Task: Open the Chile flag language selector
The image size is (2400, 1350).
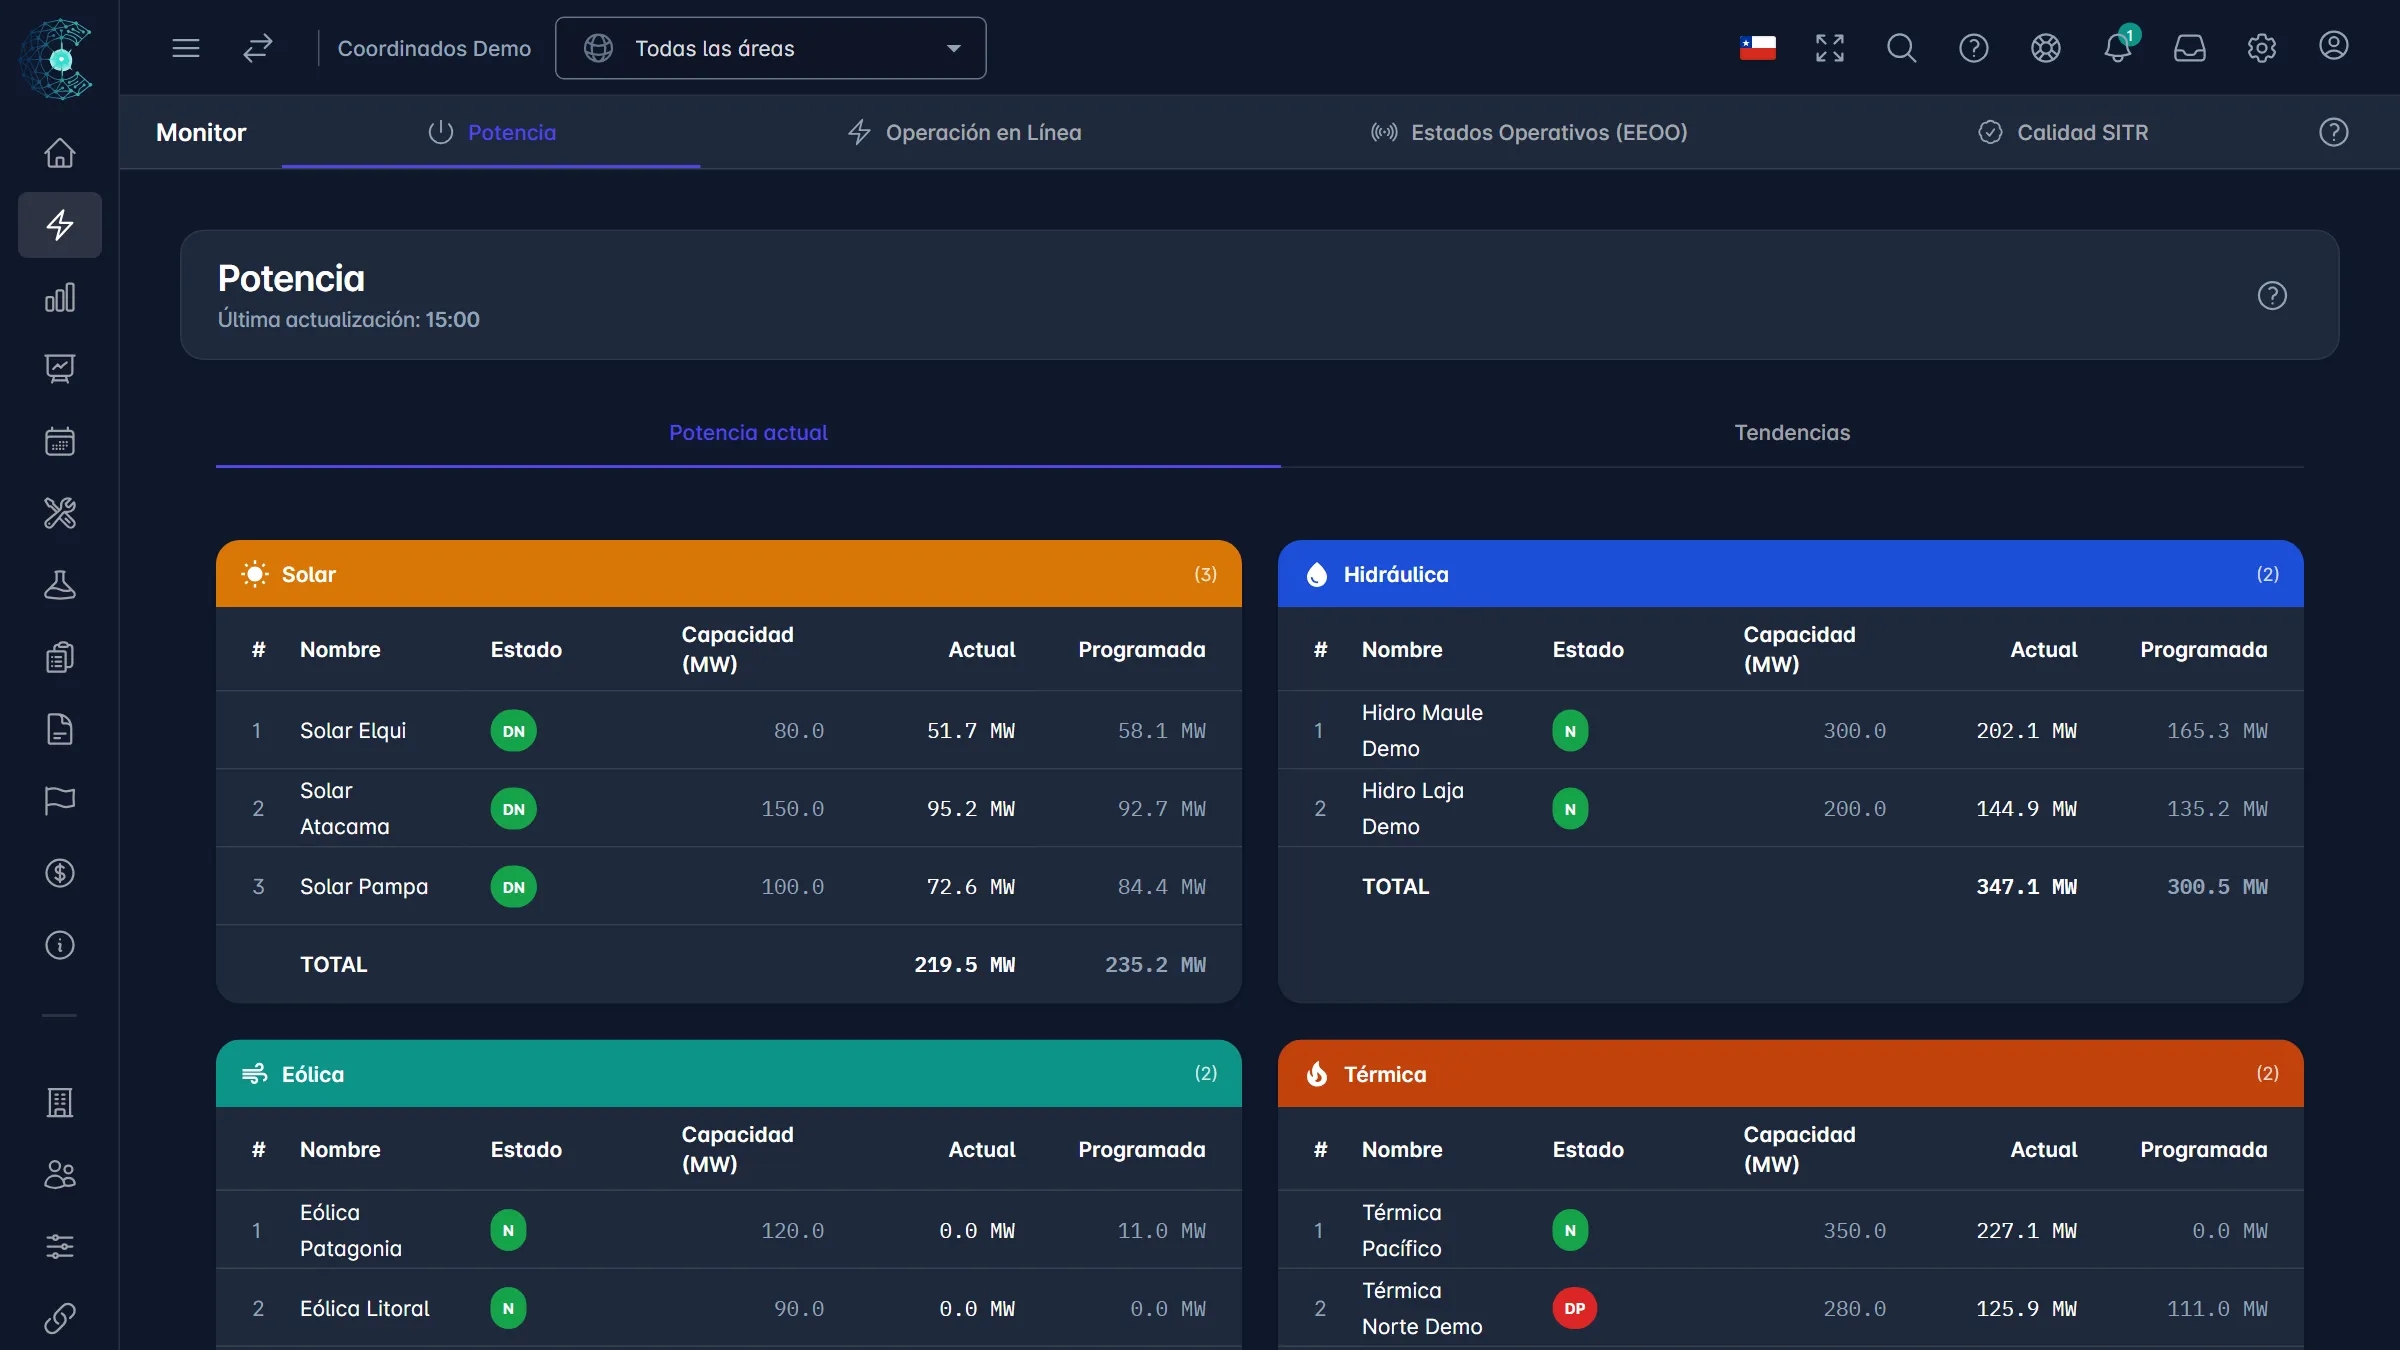Action: pyautogui.click(x=1757, y=48)
